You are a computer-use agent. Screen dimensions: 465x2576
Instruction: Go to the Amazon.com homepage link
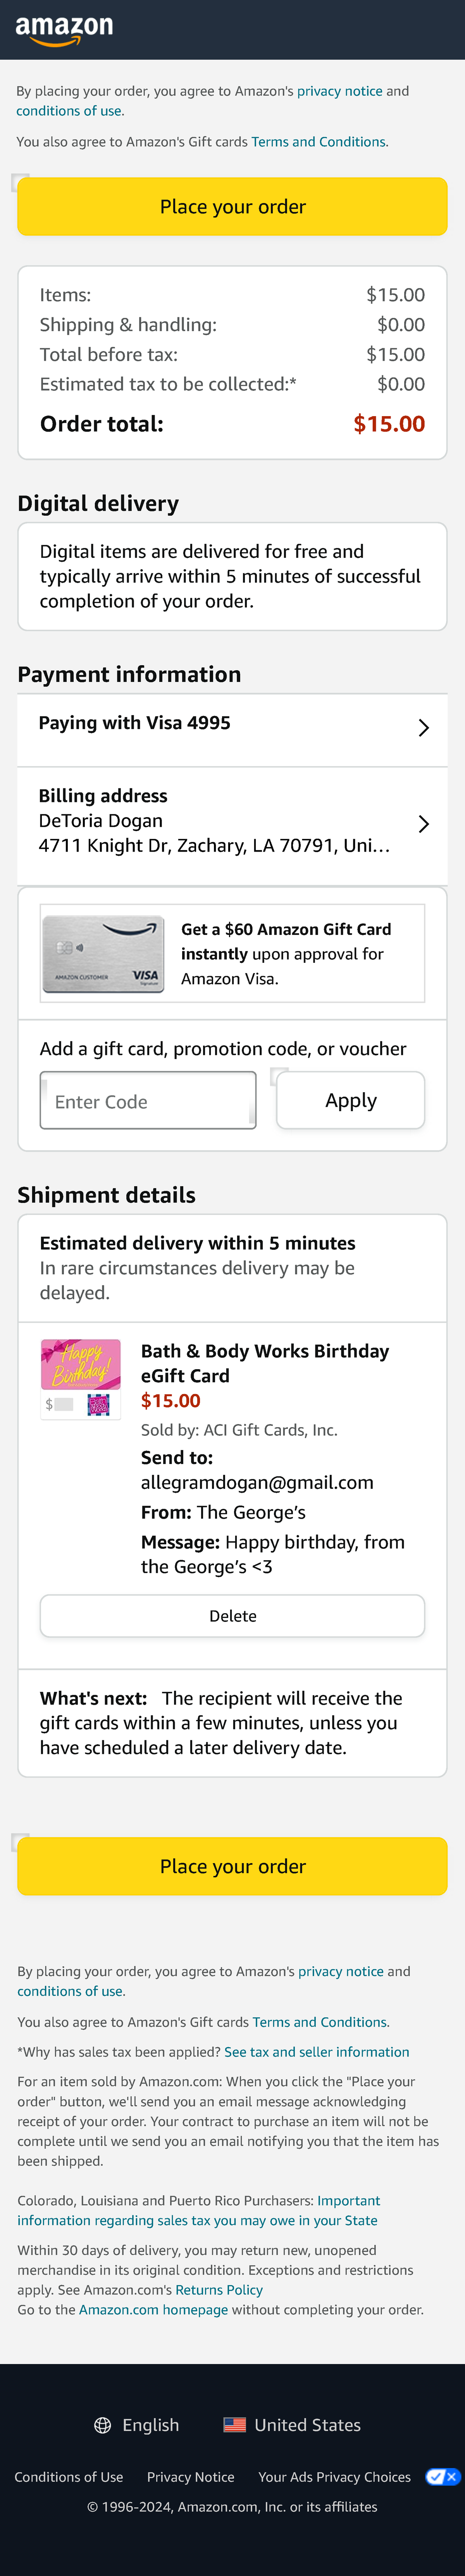pyautogui.click(x=153, y=2310)
